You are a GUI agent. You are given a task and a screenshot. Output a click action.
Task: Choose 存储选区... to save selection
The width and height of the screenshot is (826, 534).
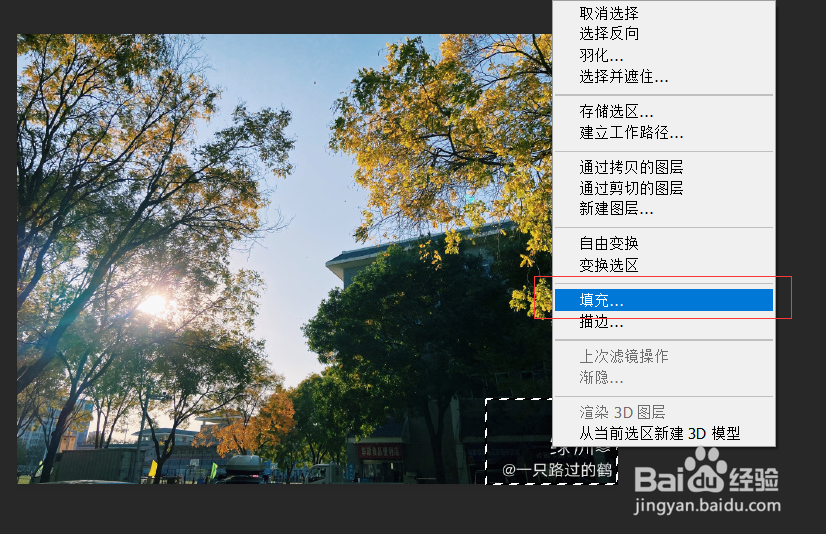pos(664,111)
